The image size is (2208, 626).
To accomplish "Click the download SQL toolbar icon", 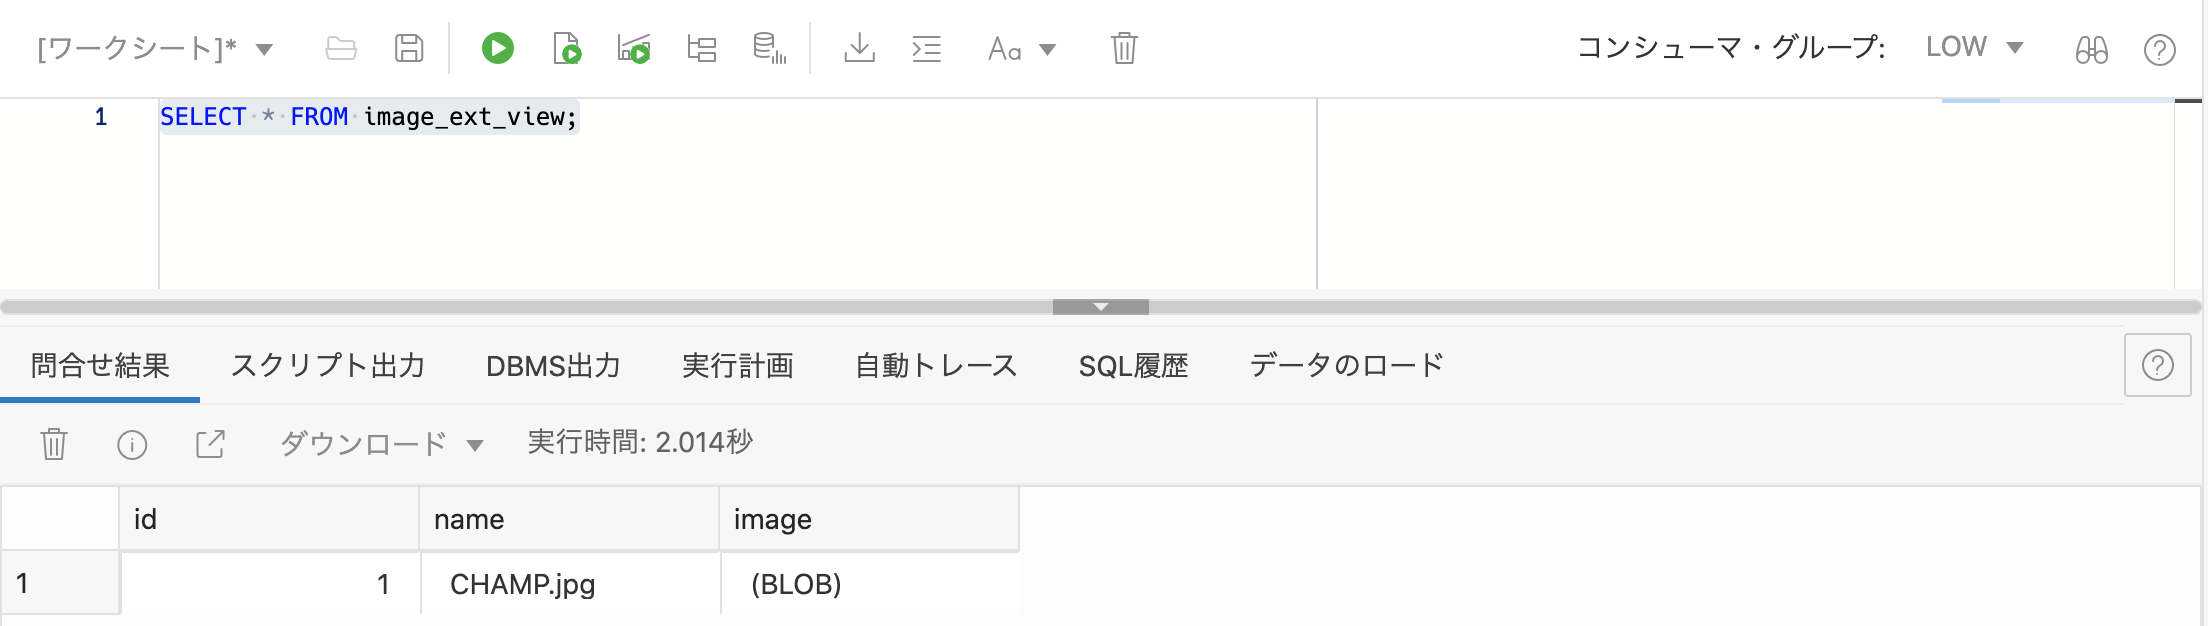I will click(860, 48).
